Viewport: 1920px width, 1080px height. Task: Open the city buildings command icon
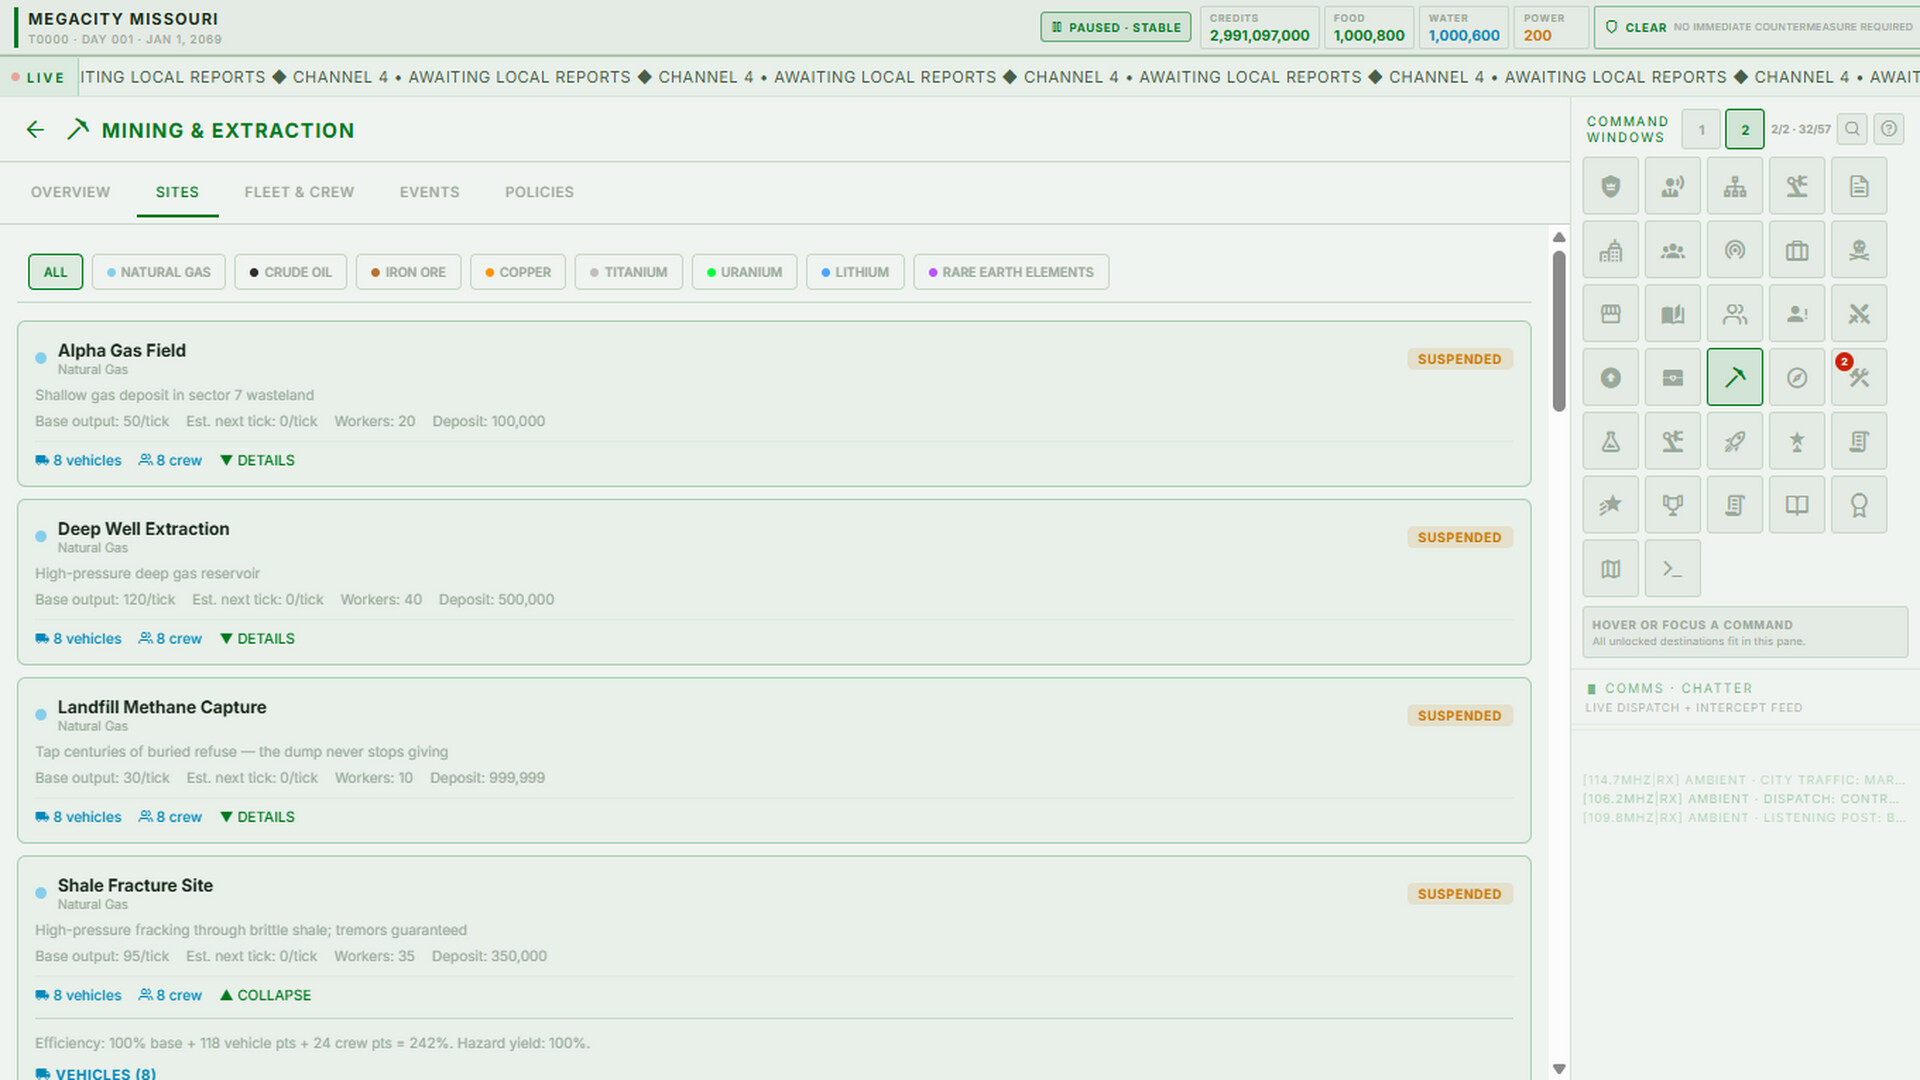(1610, 250)
